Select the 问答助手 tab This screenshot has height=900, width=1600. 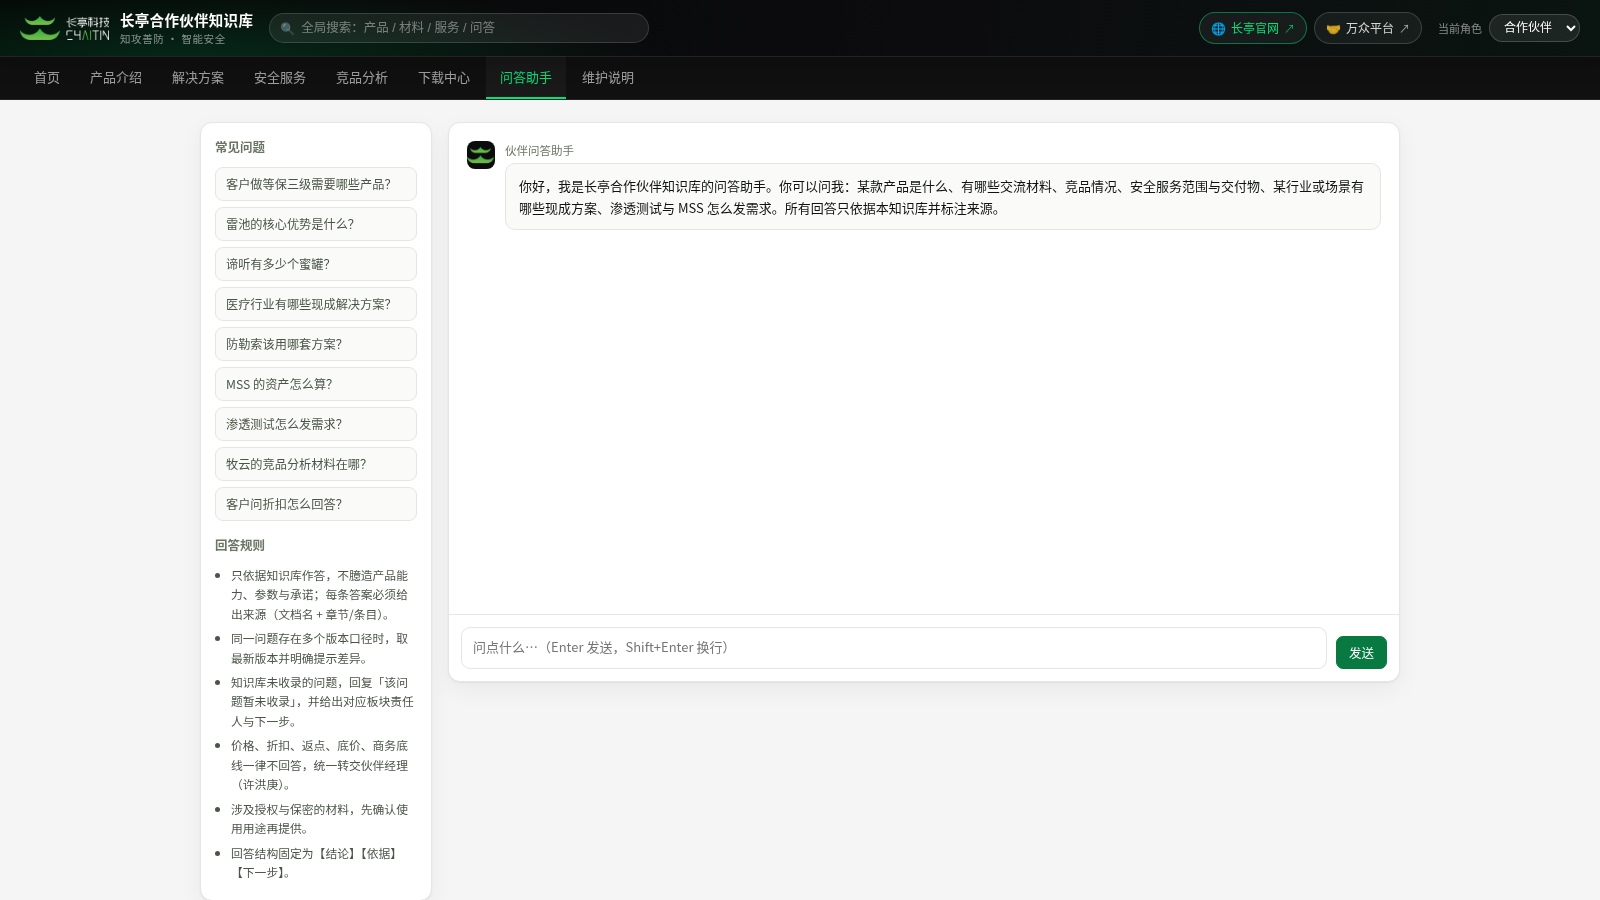tap(526, 78)
